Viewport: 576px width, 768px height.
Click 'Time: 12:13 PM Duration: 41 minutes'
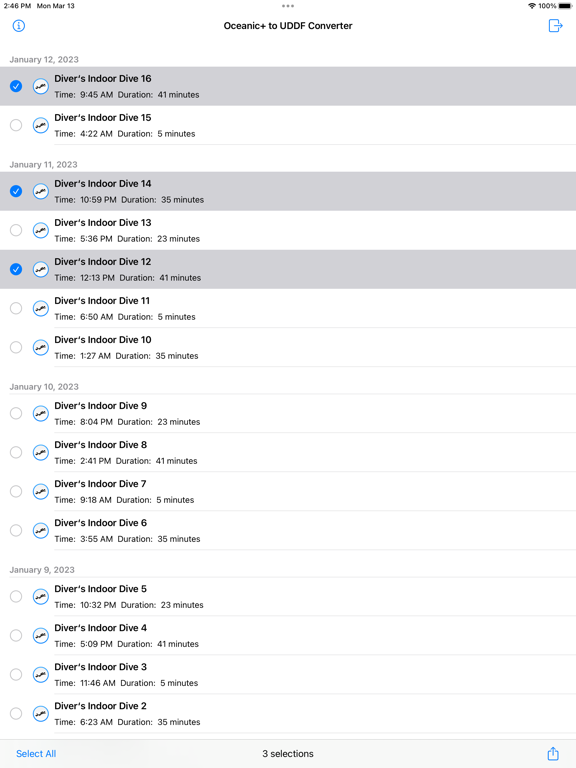coord(127,278)
